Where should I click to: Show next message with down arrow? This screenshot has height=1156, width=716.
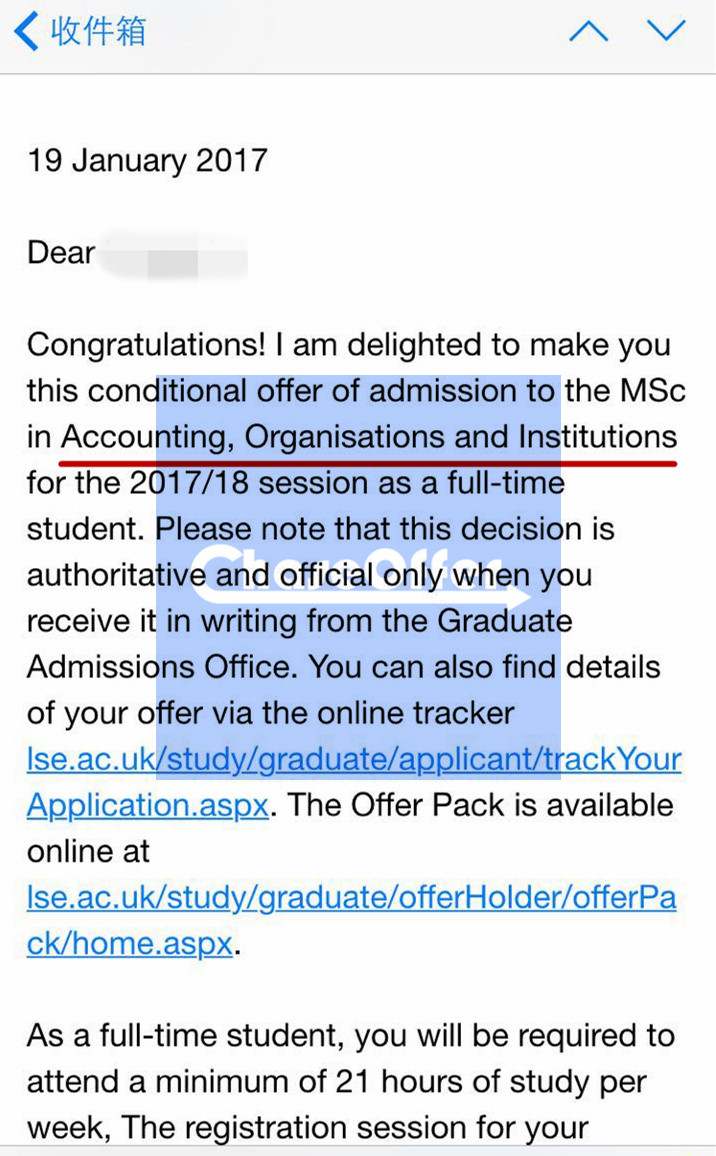[x=666, y=30]
